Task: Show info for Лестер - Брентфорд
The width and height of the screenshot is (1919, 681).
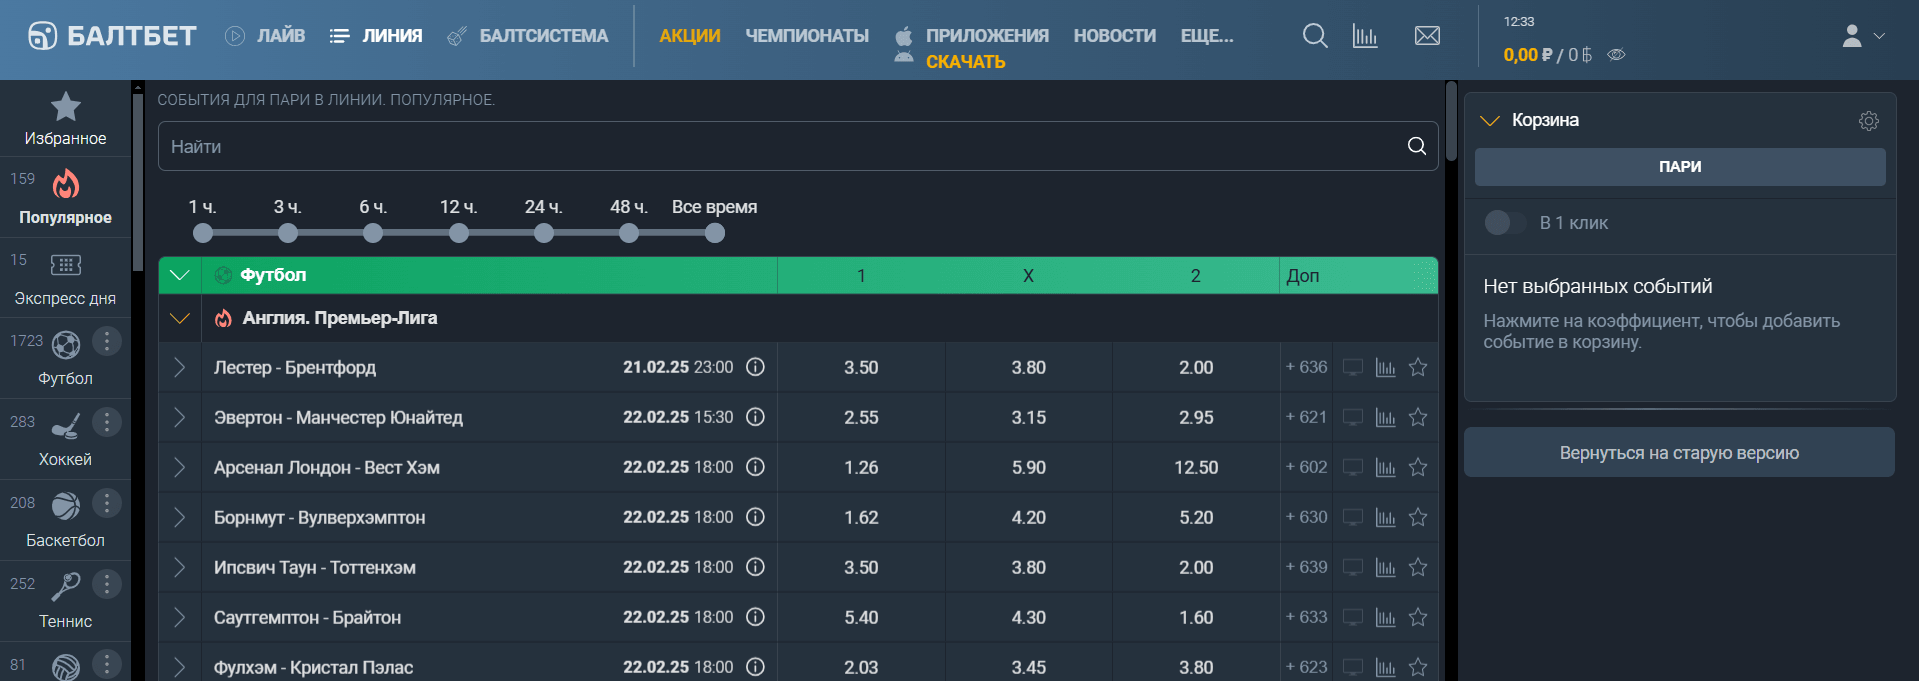Action: [x=756, y=367]
